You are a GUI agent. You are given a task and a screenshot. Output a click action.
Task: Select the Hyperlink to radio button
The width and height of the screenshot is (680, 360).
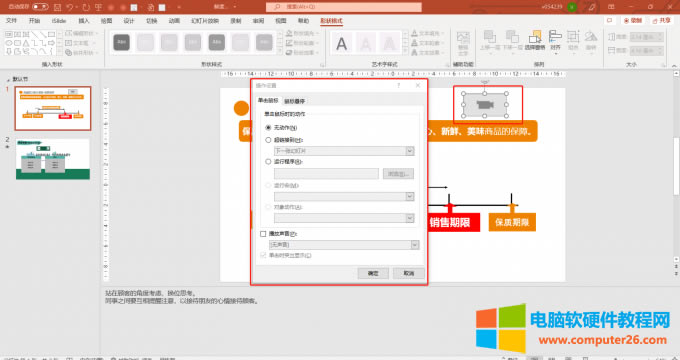pyautogui.click(x=268, y=140)
